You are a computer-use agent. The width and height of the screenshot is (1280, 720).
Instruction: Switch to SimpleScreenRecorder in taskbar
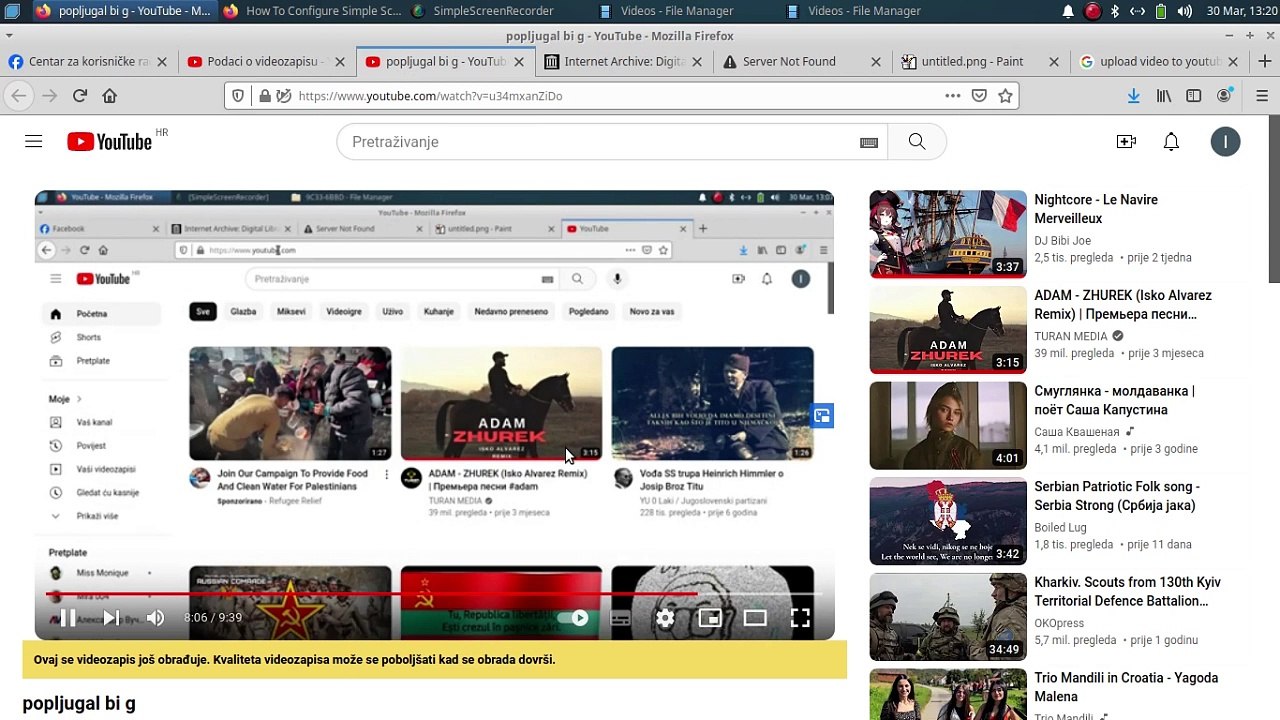click(x=482, y=11)
